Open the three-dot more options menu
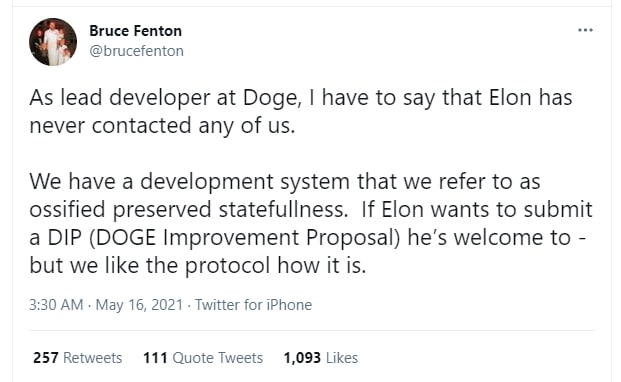The width and height of the screenshot is (621, 382). tap(585, 30)
